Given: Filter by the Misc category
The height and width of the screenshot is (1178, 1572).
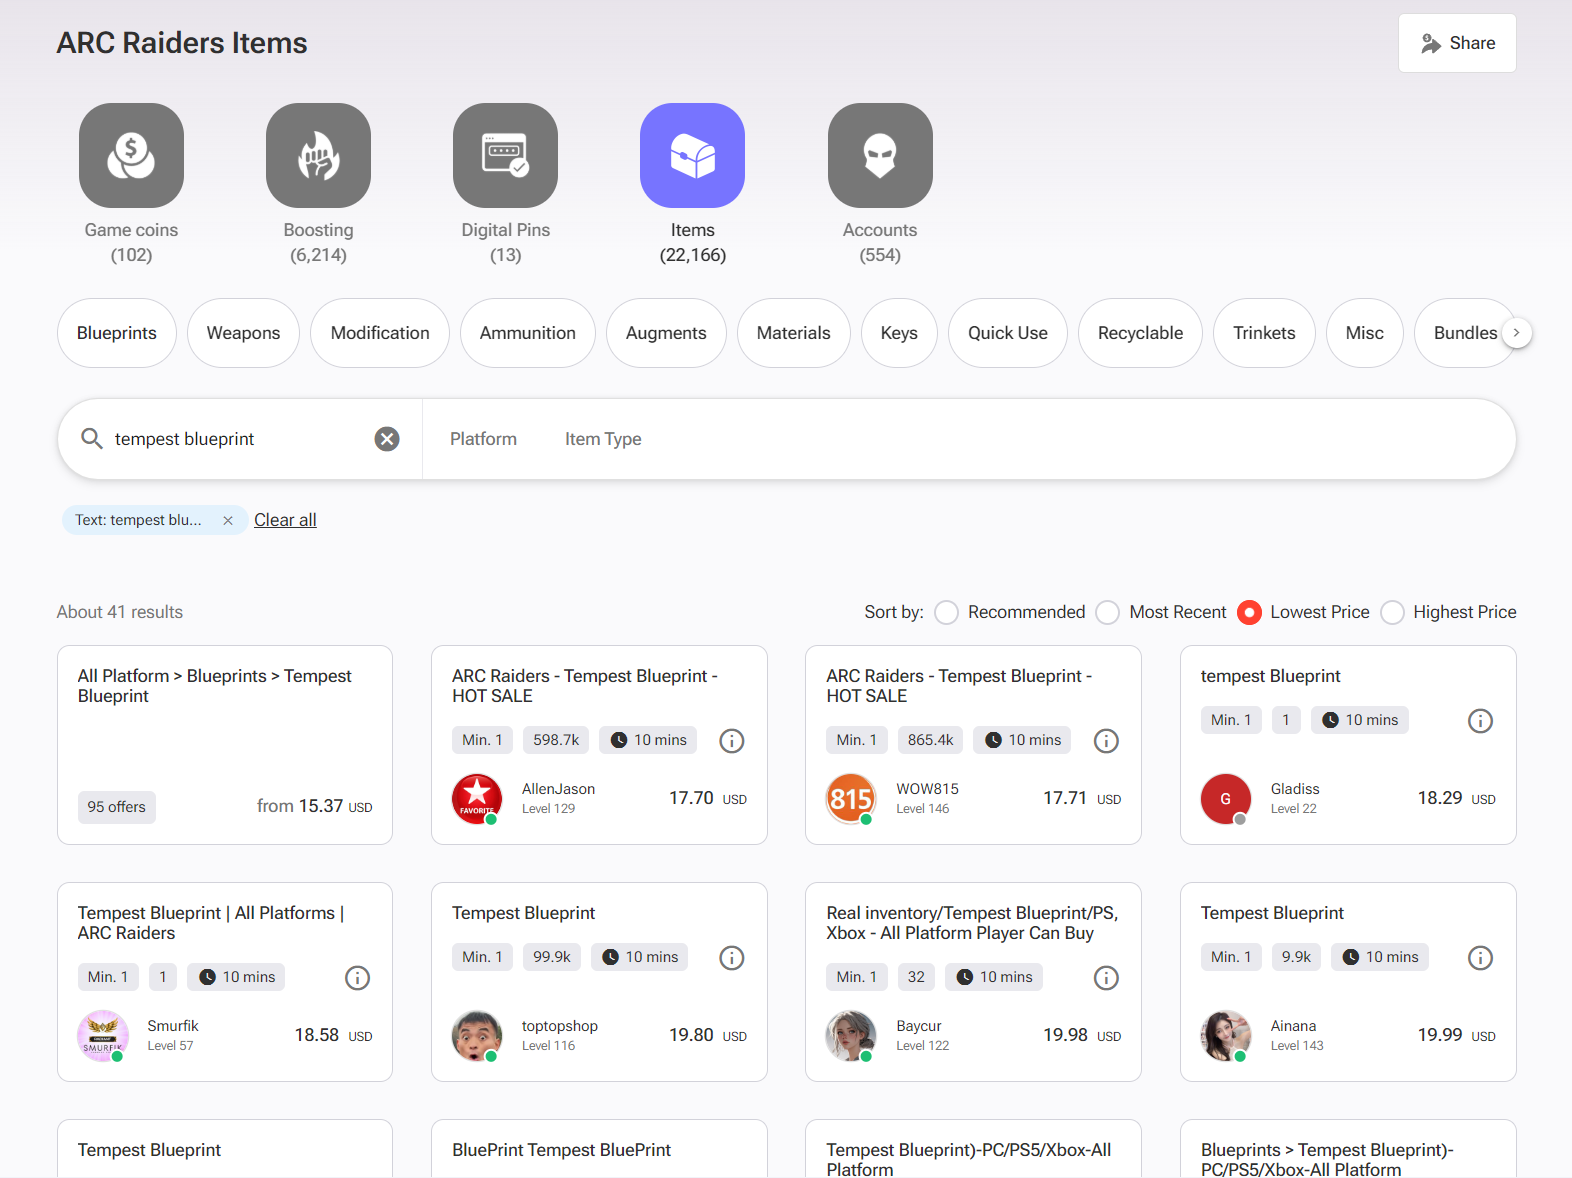Looking at the screenshot, I should pyautogui.click(x=1365, y=333).
